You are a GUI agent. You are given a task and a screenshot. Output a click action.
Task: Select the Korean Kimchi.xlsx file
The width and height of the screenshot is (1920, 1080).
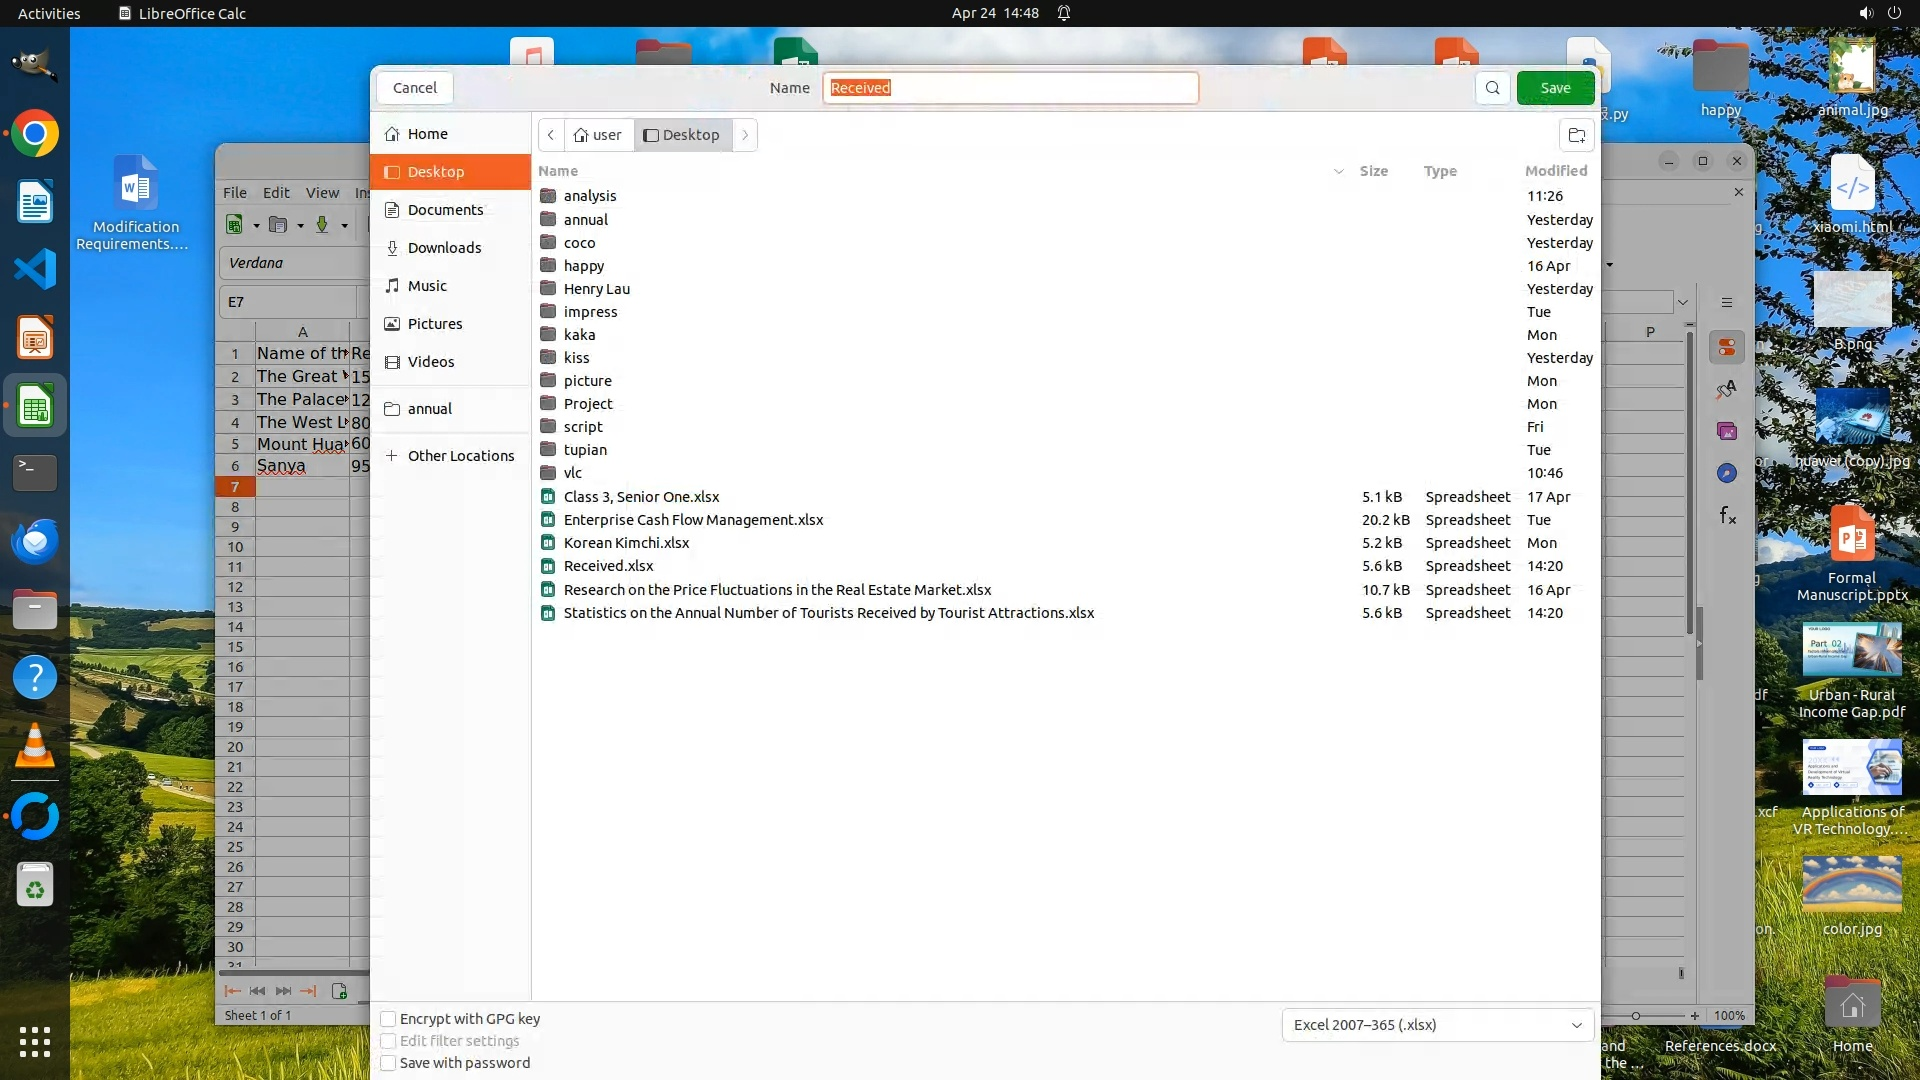[626, 543]
